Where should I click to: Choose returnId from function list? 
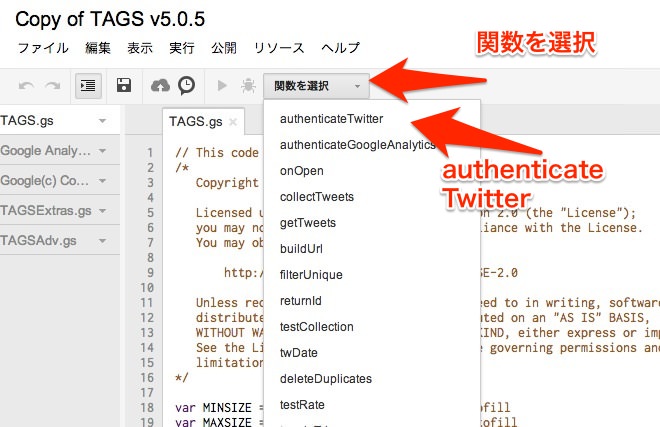301,301
